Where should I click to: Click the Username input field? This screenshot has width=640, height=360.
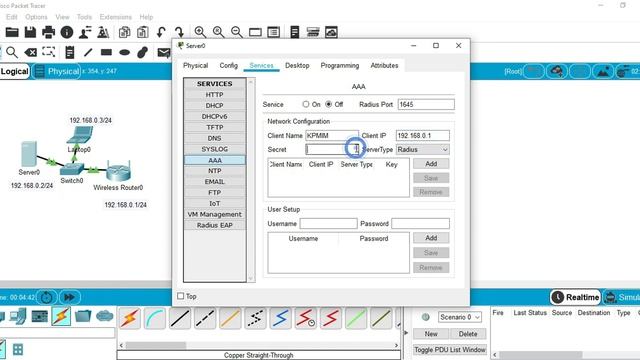329,224
